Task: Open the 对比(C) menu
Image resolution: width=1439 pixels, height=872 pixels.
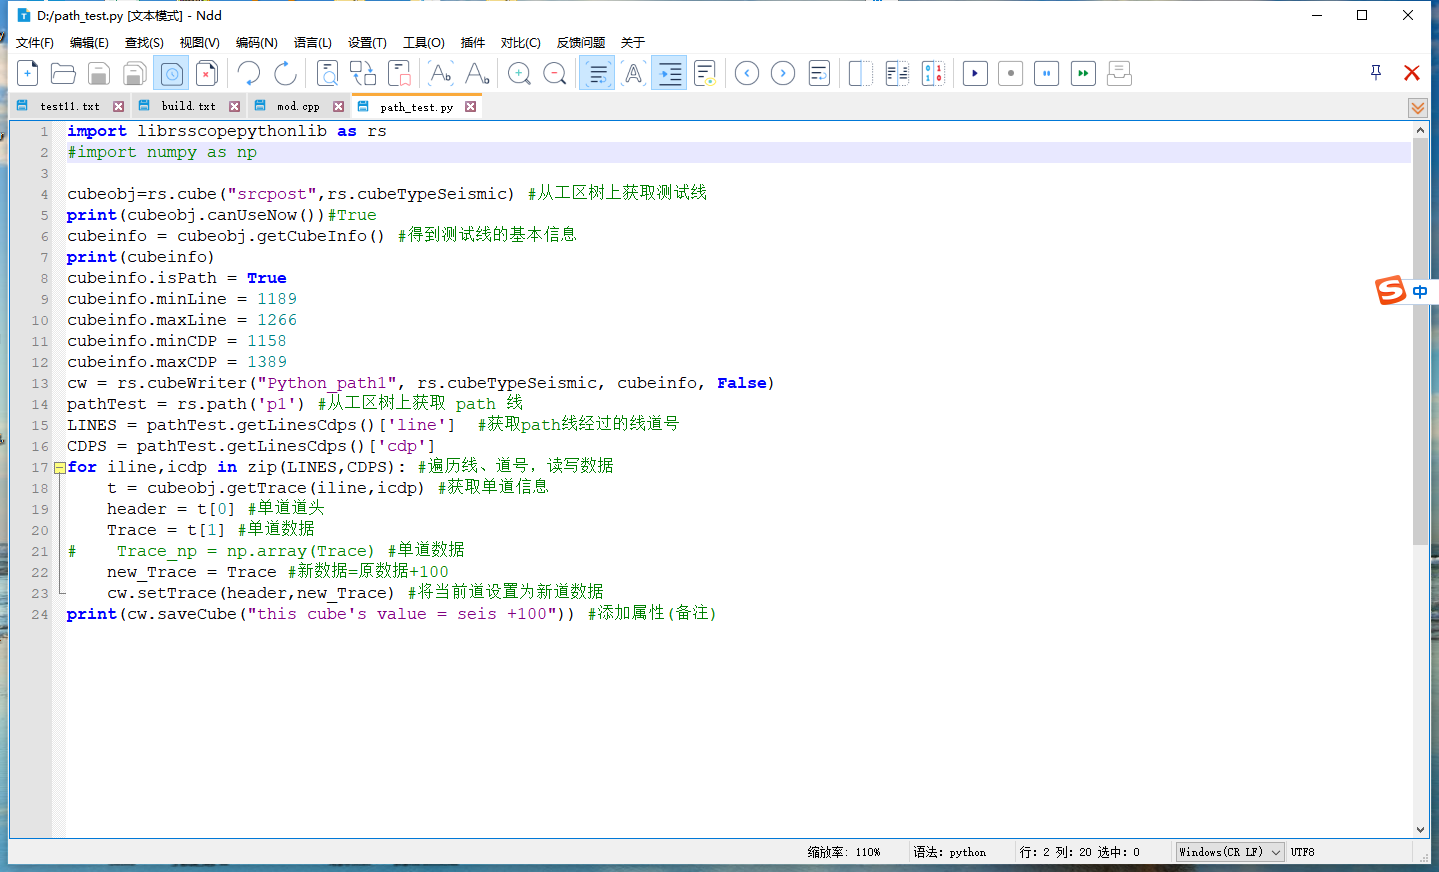Action: point(521,42)
